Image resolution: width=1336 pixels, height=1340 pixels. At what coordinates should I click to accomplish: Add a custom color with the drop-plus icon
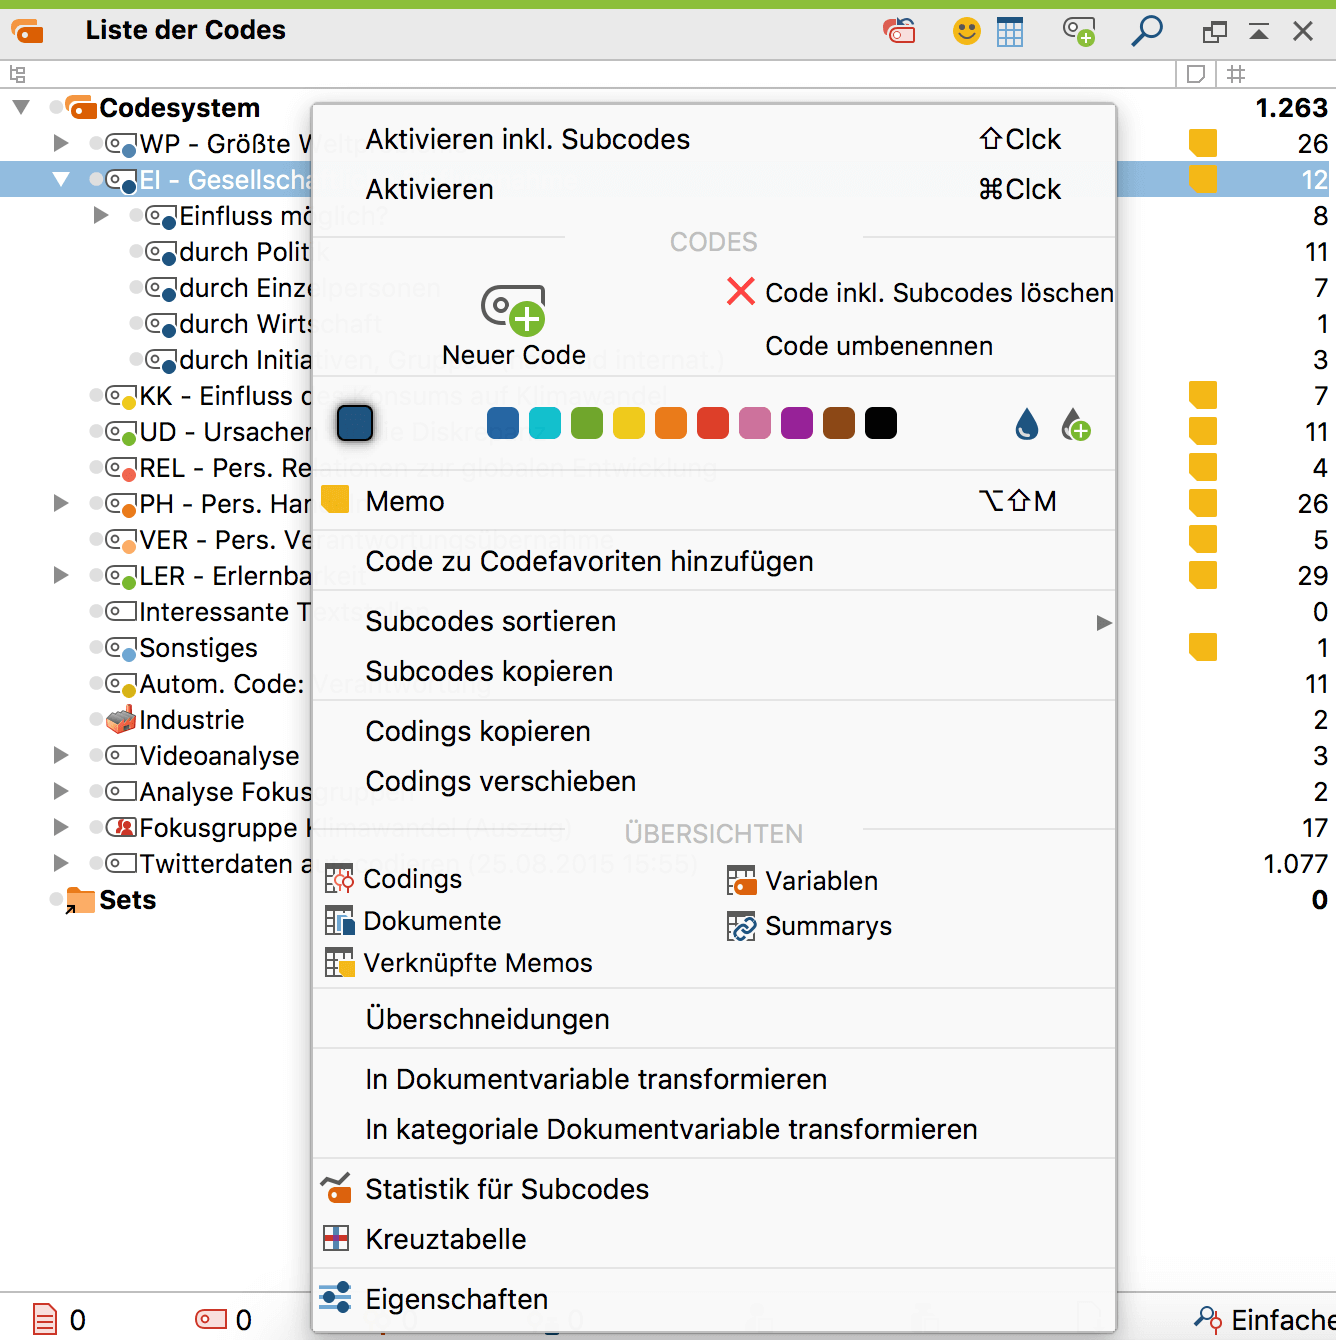coord(1076,424)
